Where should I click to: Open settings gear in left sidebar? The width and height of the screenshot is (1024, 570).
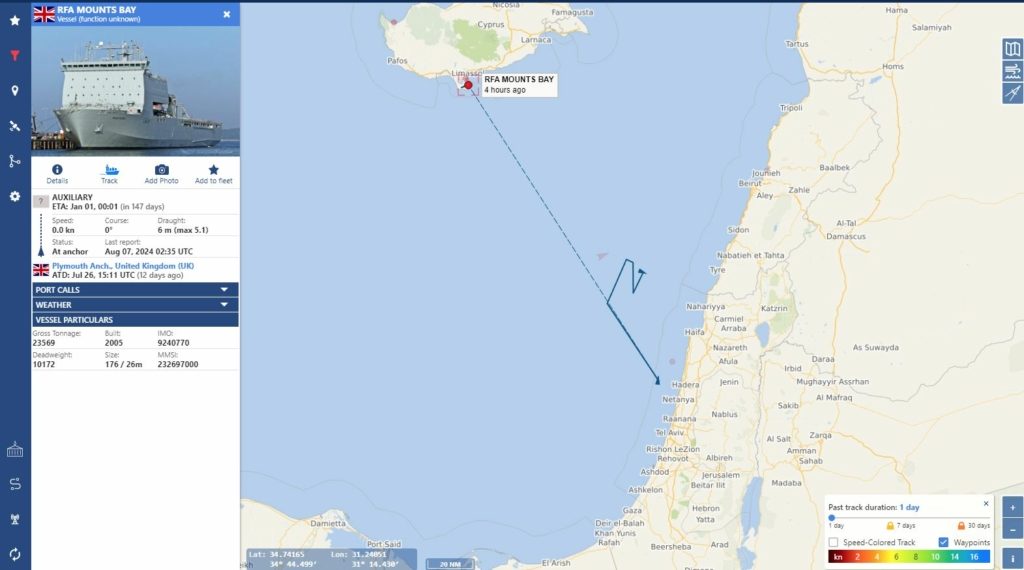coord(14,197)
